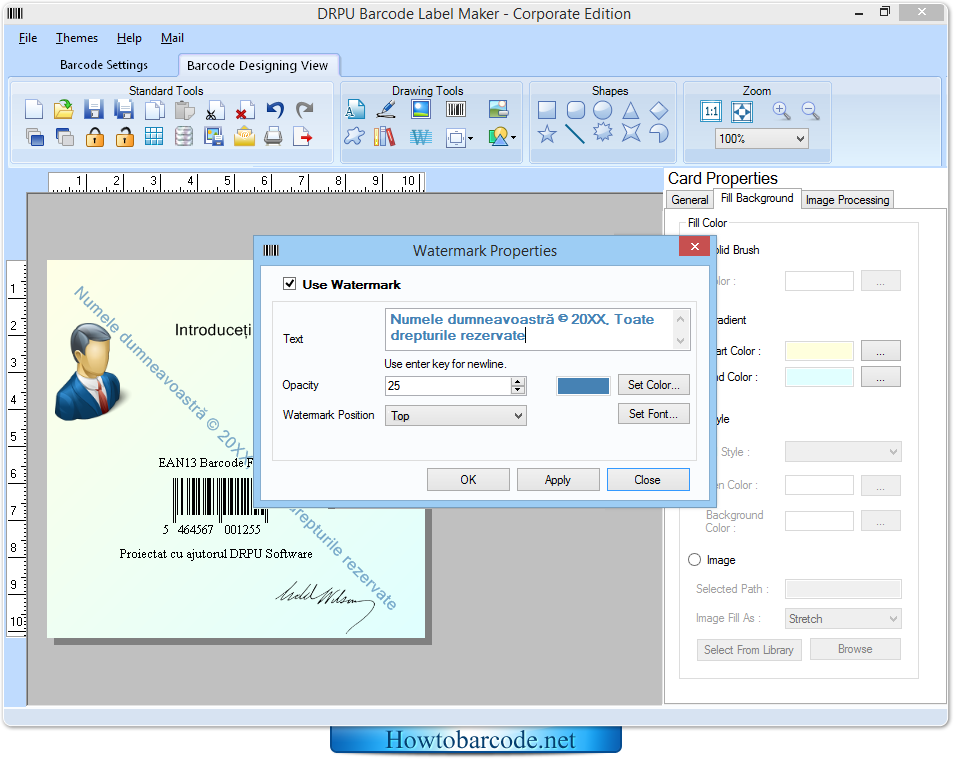Click the Opacity value field

449,386
